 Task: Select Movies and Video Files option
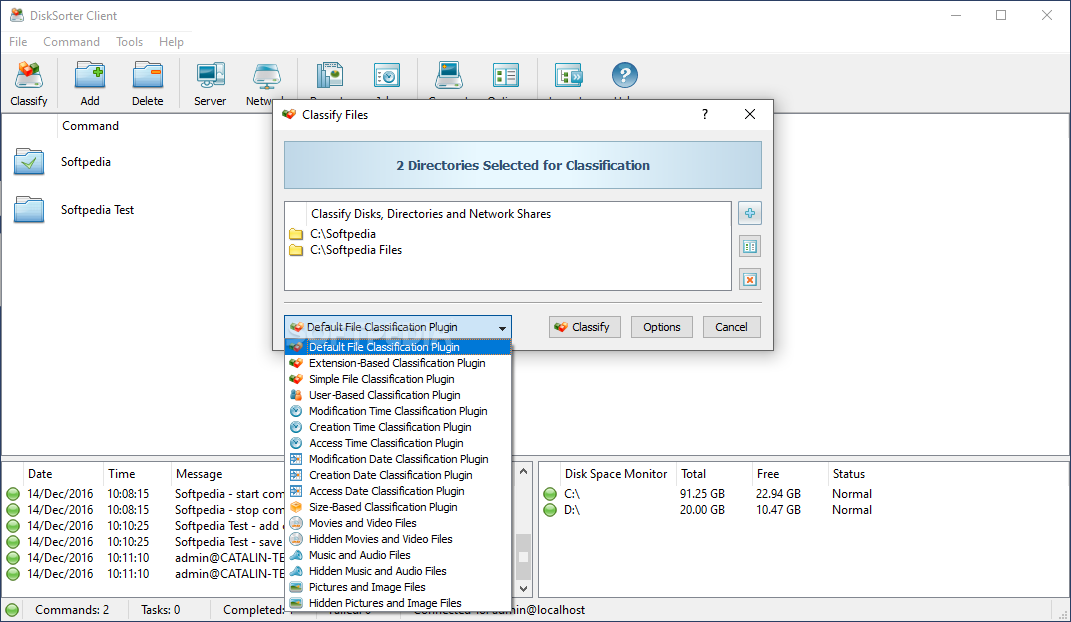pyautogui.click(x=398, y=524)
